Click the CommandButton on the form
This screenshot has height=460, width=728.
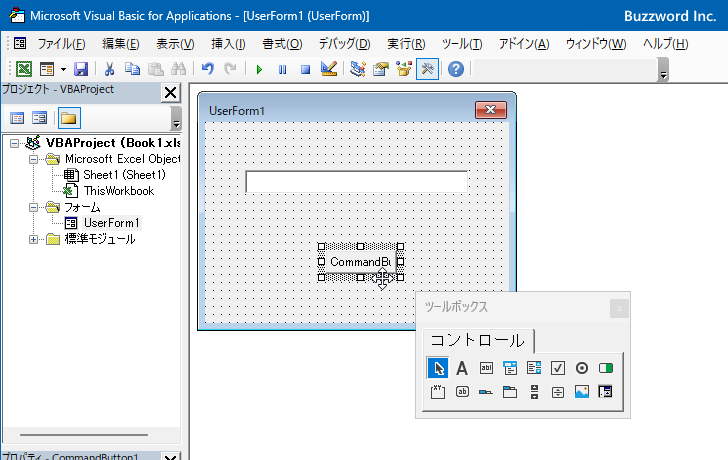(360, 262)
